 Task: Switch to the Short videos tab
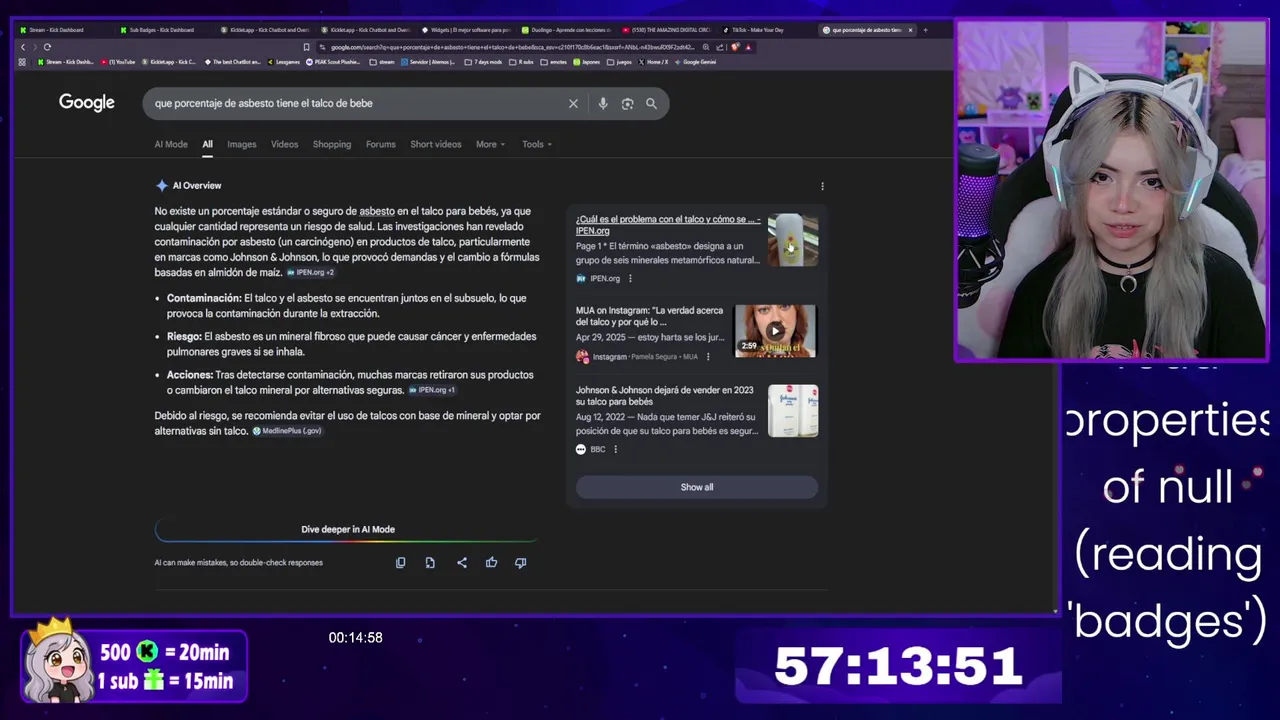(436, 144)
